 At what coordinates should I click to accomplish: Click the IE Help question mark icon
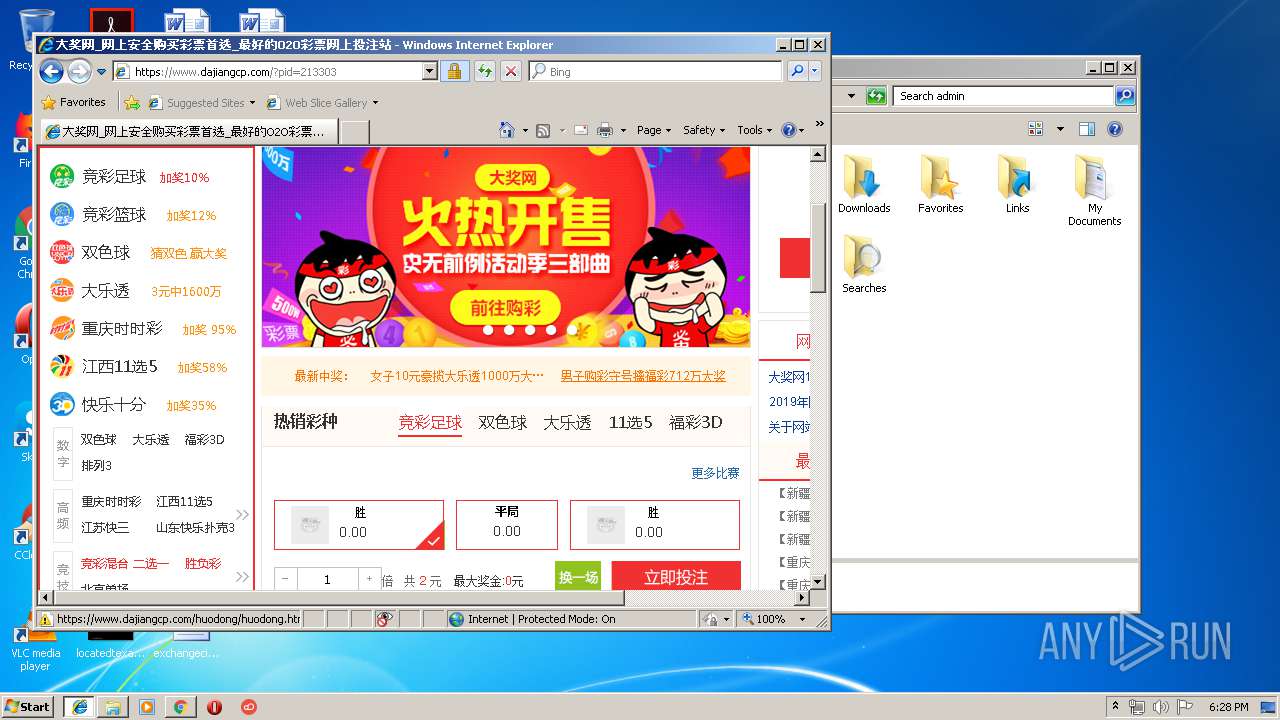coord(788,130)
